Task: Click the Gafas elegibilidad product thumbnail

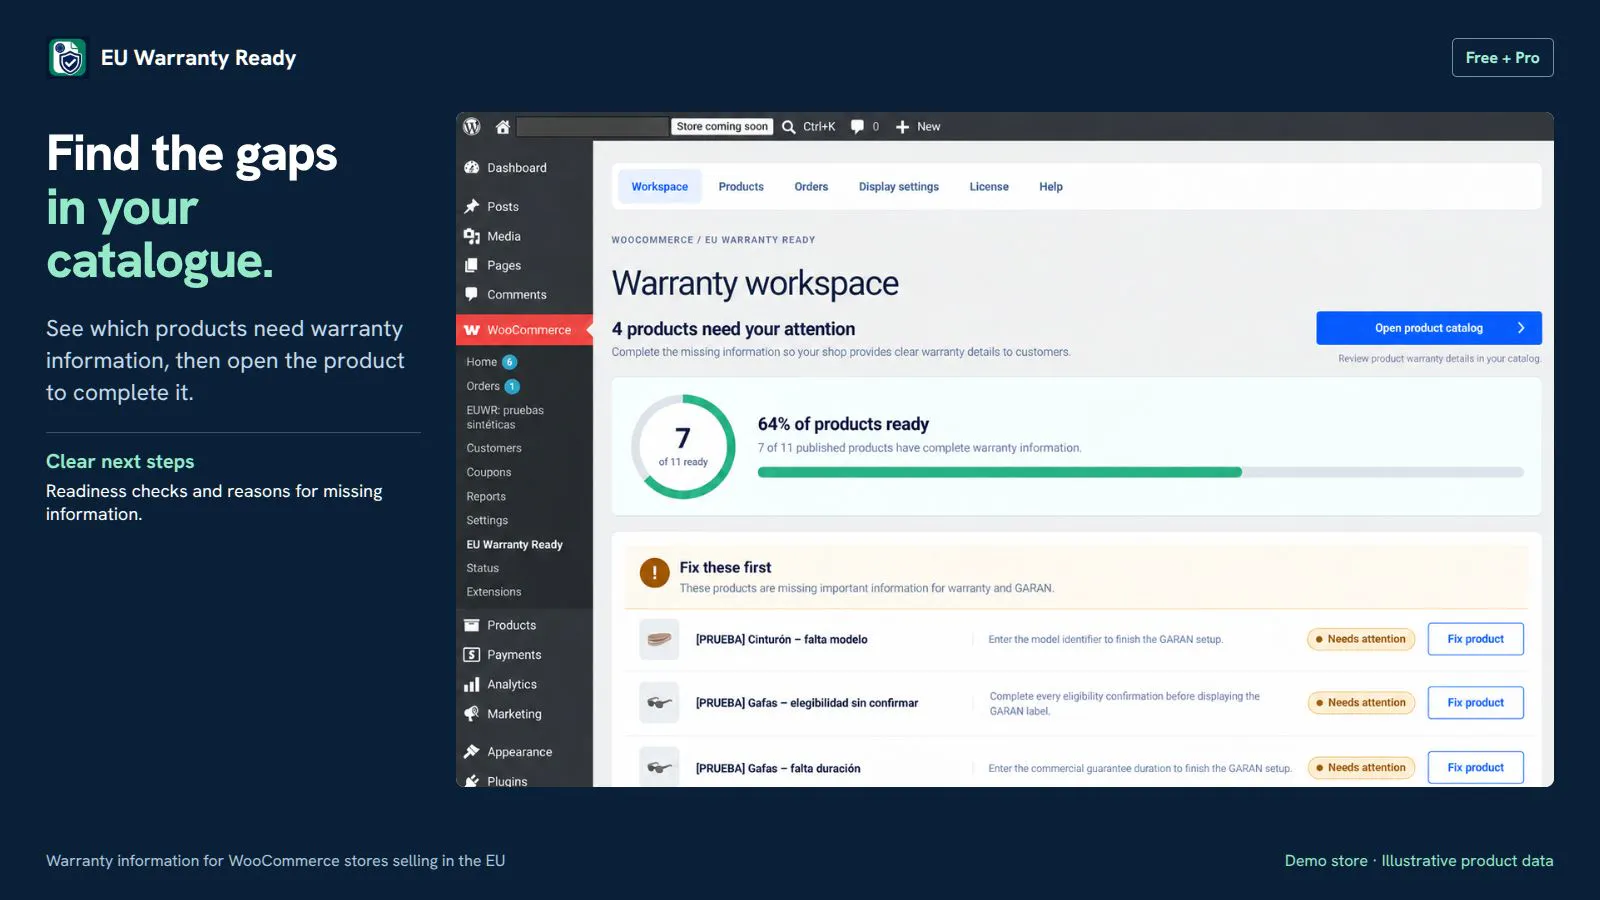Action: [x=659, y=703]
